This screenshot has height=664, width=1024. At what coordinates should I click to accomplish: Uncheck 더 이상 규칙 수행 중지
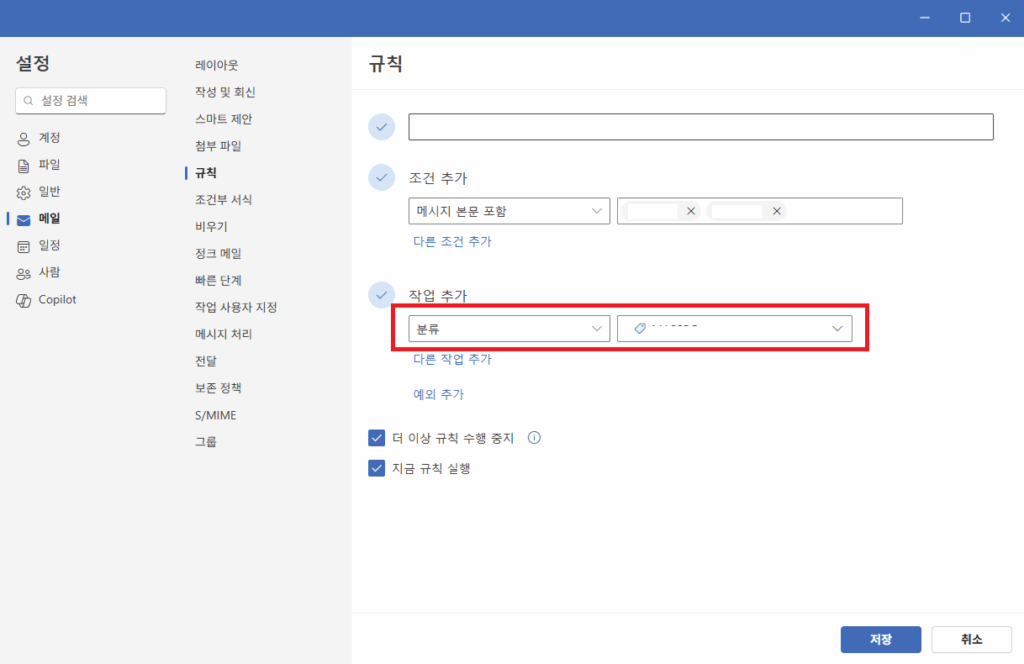pos(377,437)
